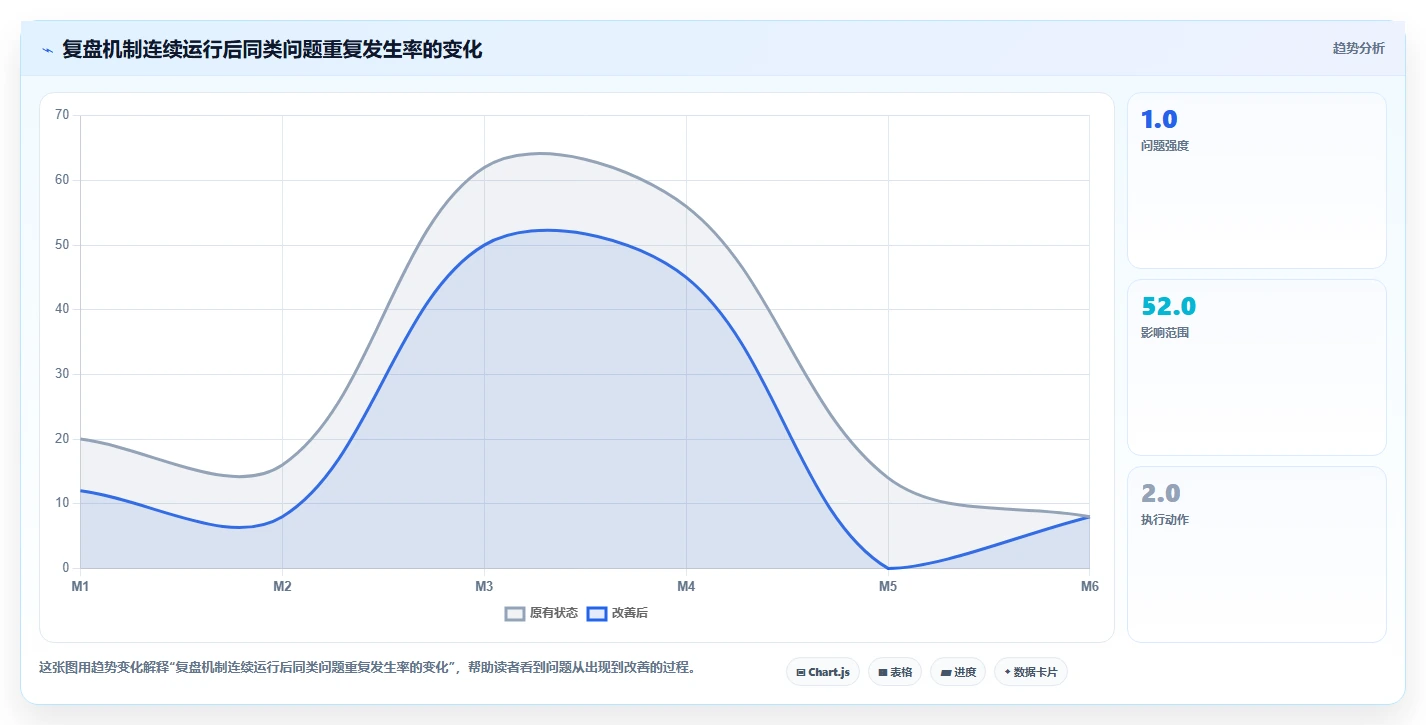The height and width of the screenshot is (725, 1426).
Task: Click the 10 y-axis tick label
Action: 62,503
